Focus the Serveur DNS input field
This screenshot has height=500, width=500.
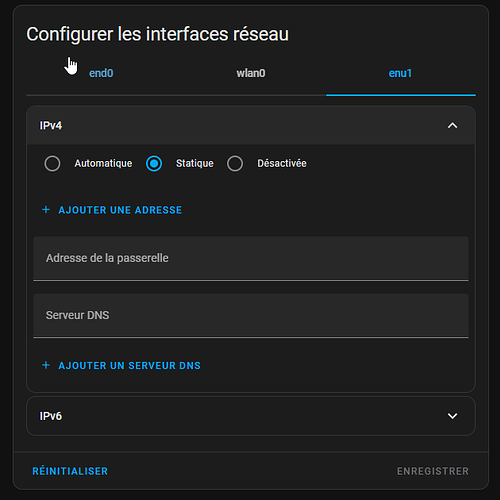[251, 316]
